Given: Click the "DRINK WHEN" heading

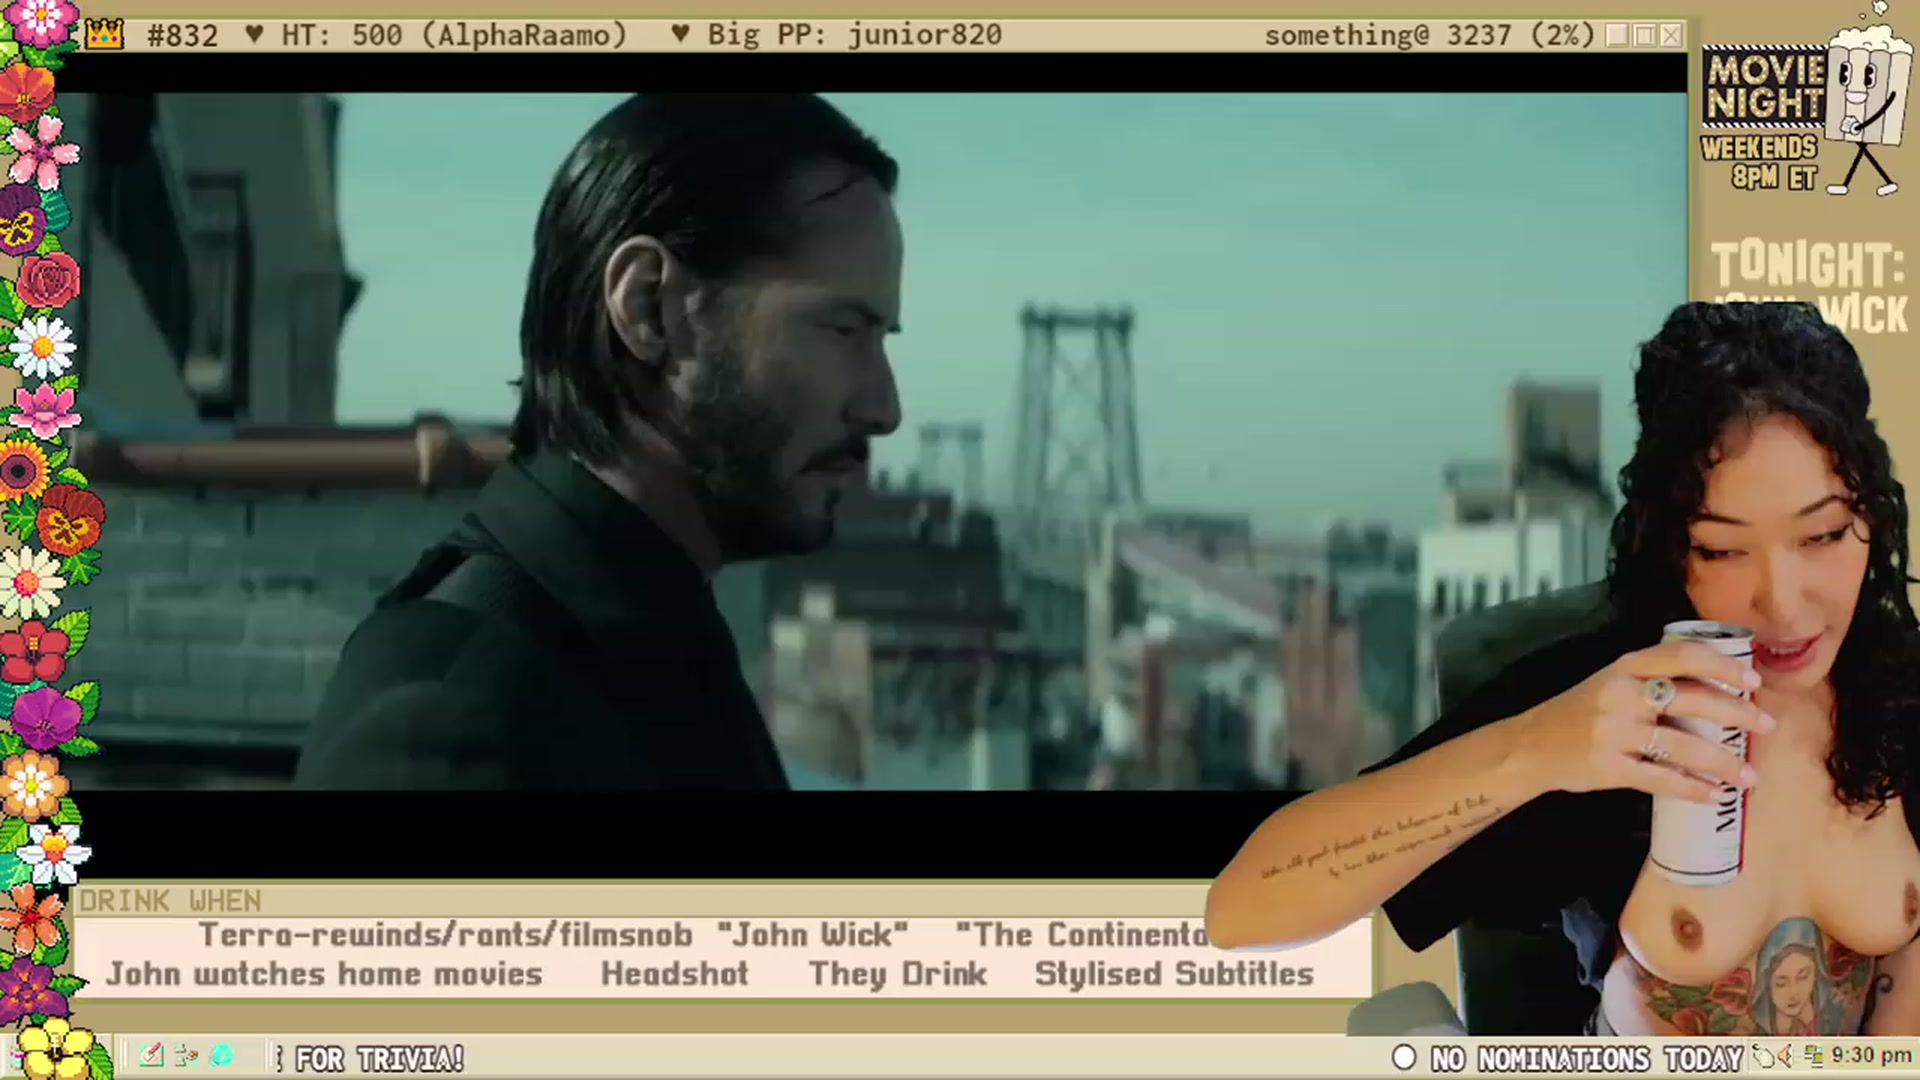Looking at the screenshot, I should coord(170,901).
